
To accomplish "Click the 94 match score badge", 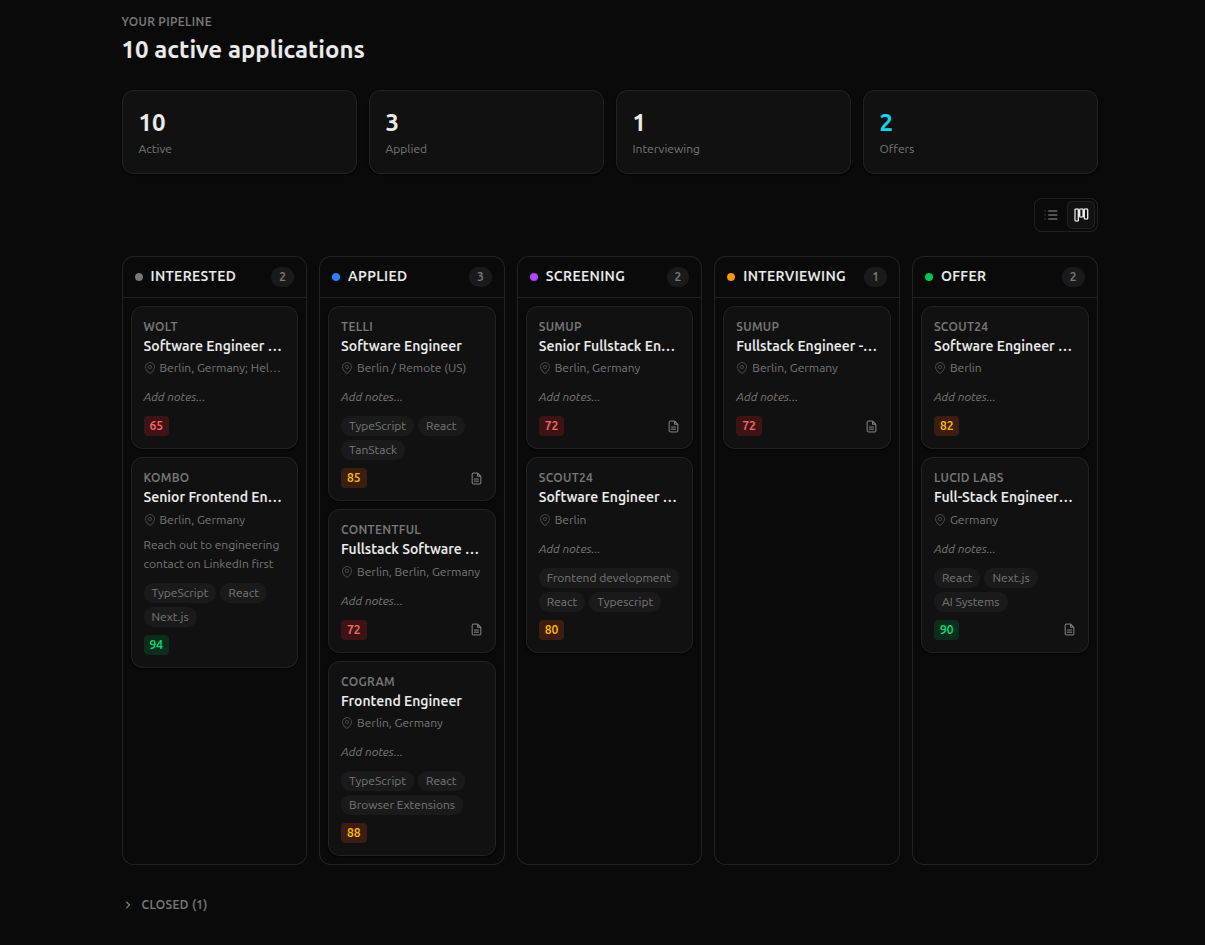I will pyautogui.click(x=156, y=645).
